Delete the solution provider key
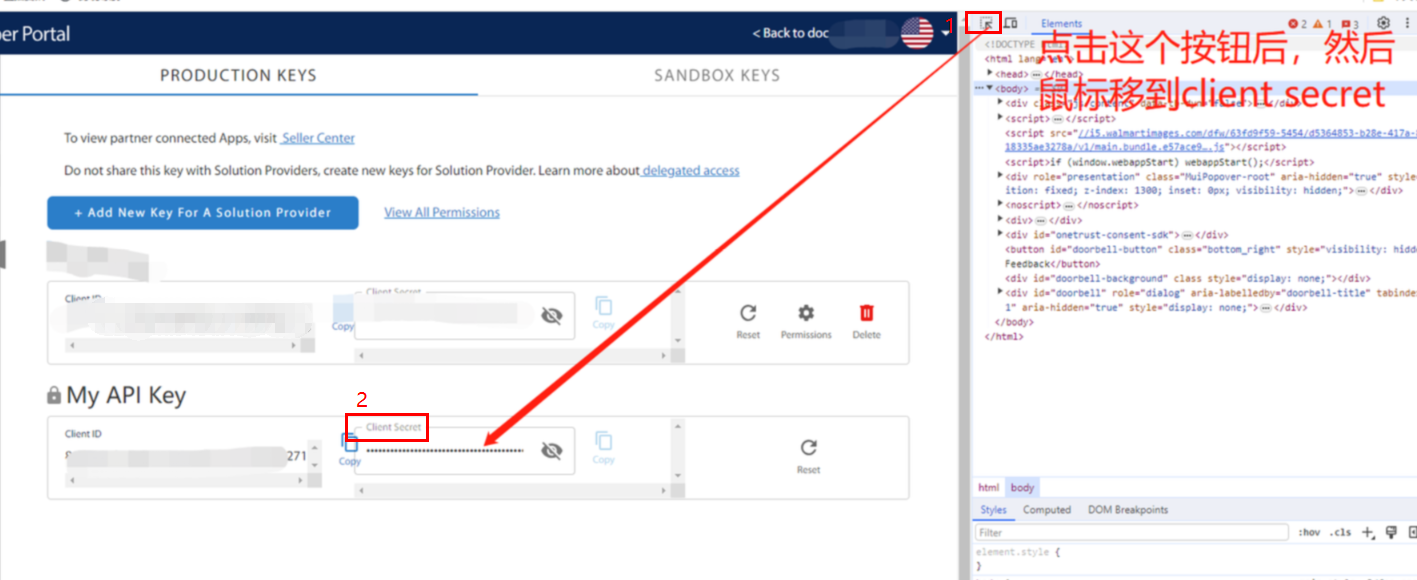The image size is (1417, 580). tap(866, 322)
